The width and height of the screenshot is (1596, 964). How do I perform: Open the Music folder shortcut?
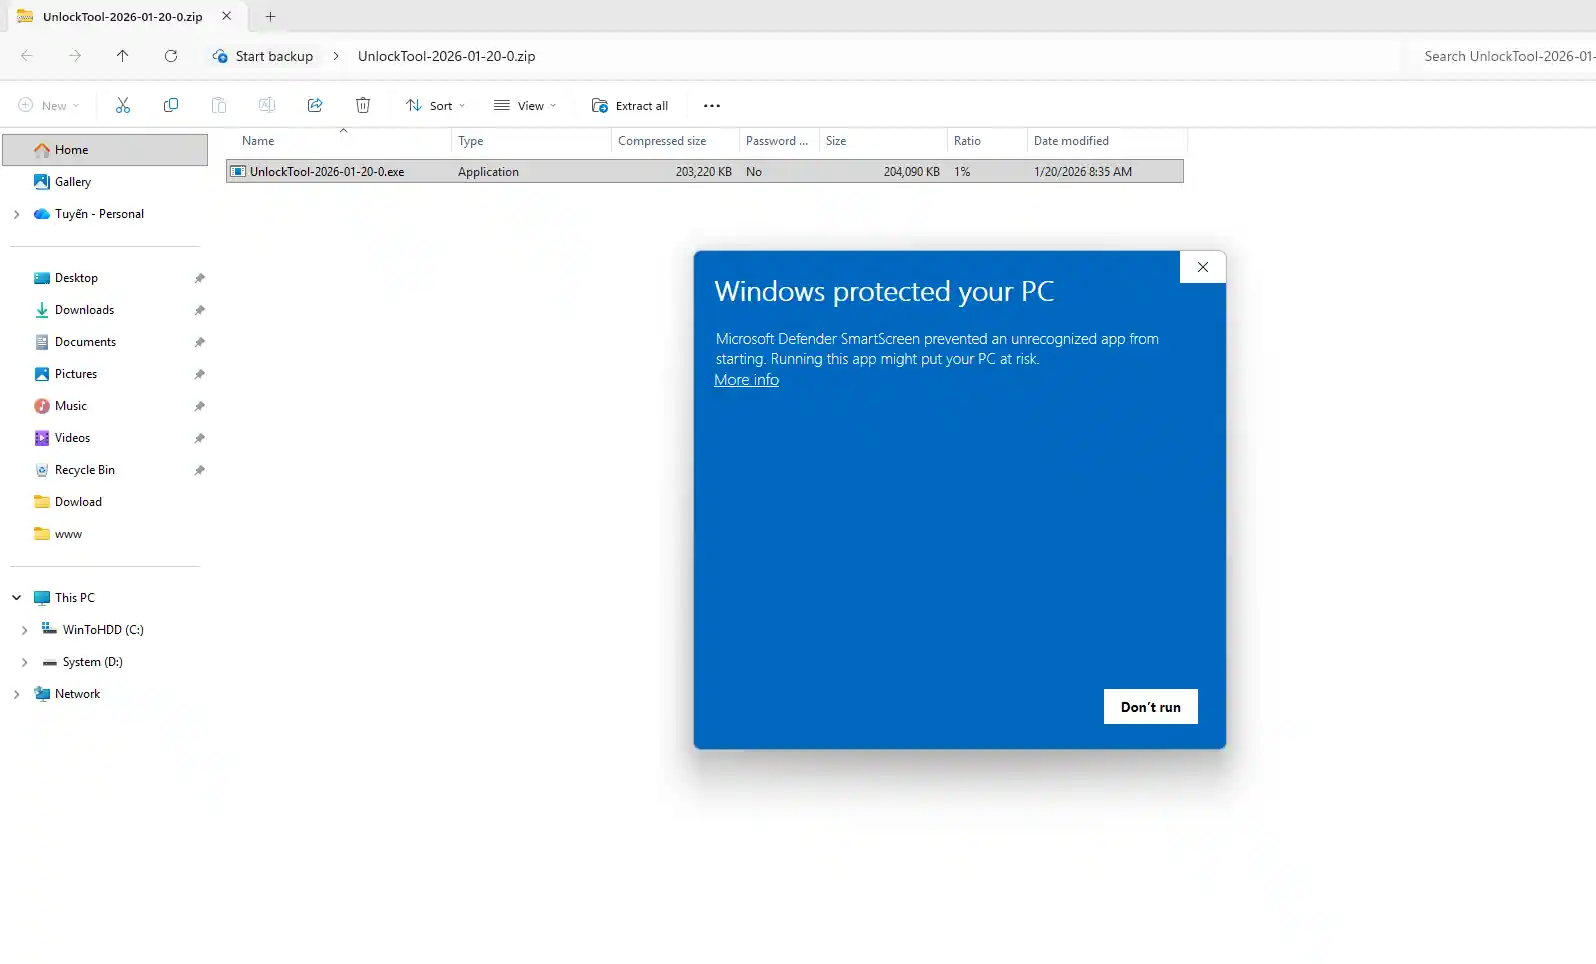click(x=70, y=406)
